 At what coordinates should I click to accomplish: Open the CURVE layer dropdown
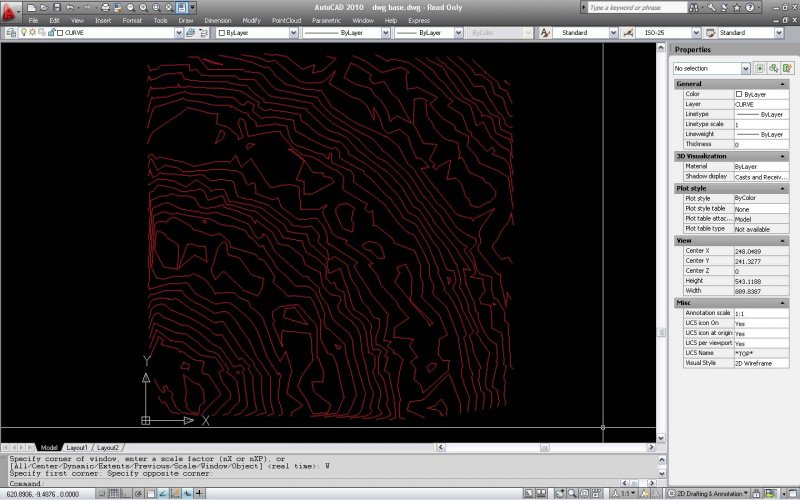click(x=179, y=32)
